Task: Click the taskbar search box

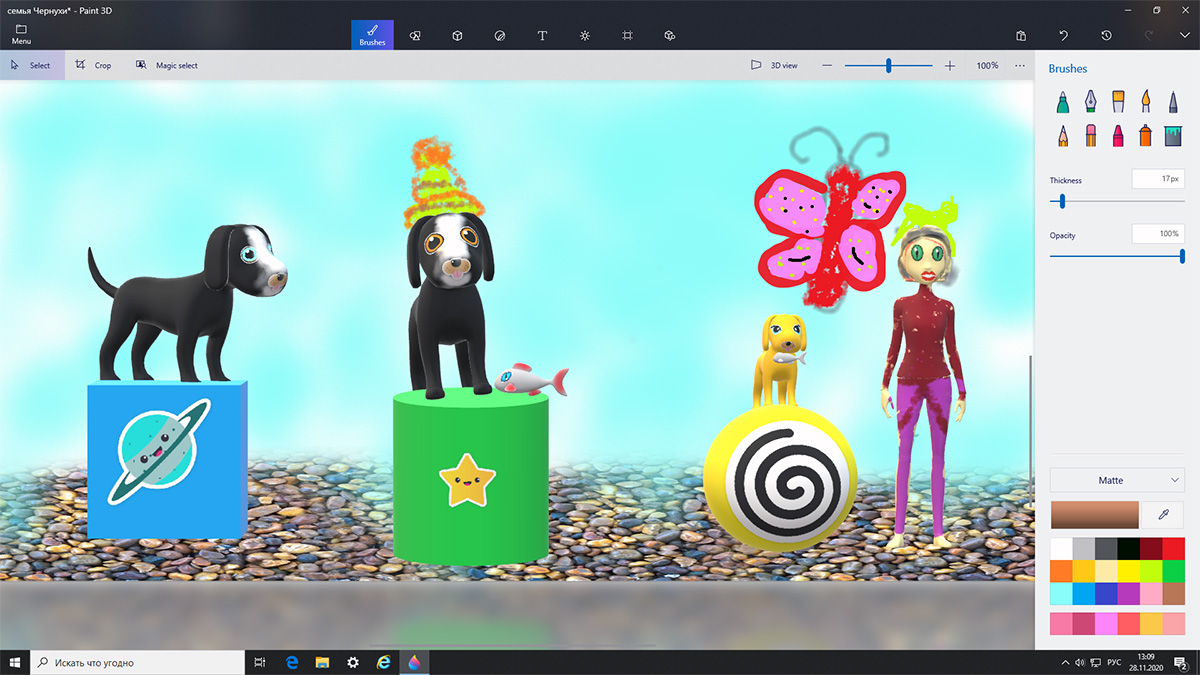Action: click(x=138, y=662)
